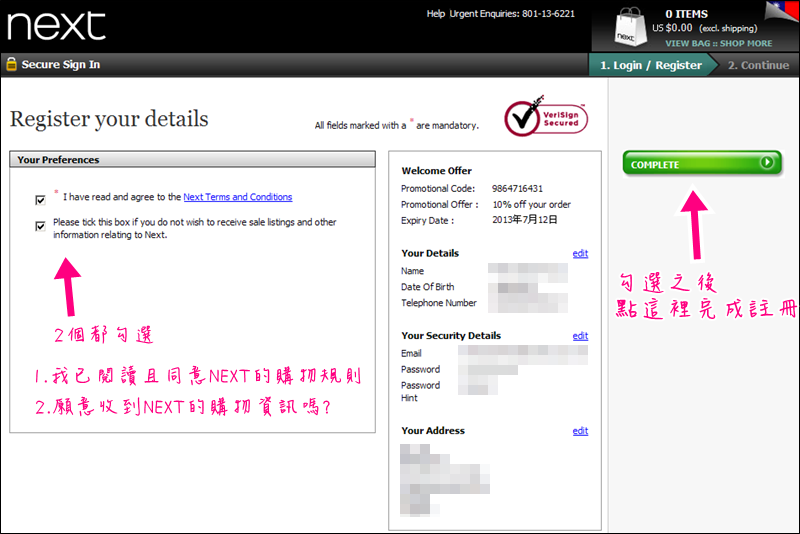
Task: Click the flag icon in the top corner
Action: pos(783,10)
